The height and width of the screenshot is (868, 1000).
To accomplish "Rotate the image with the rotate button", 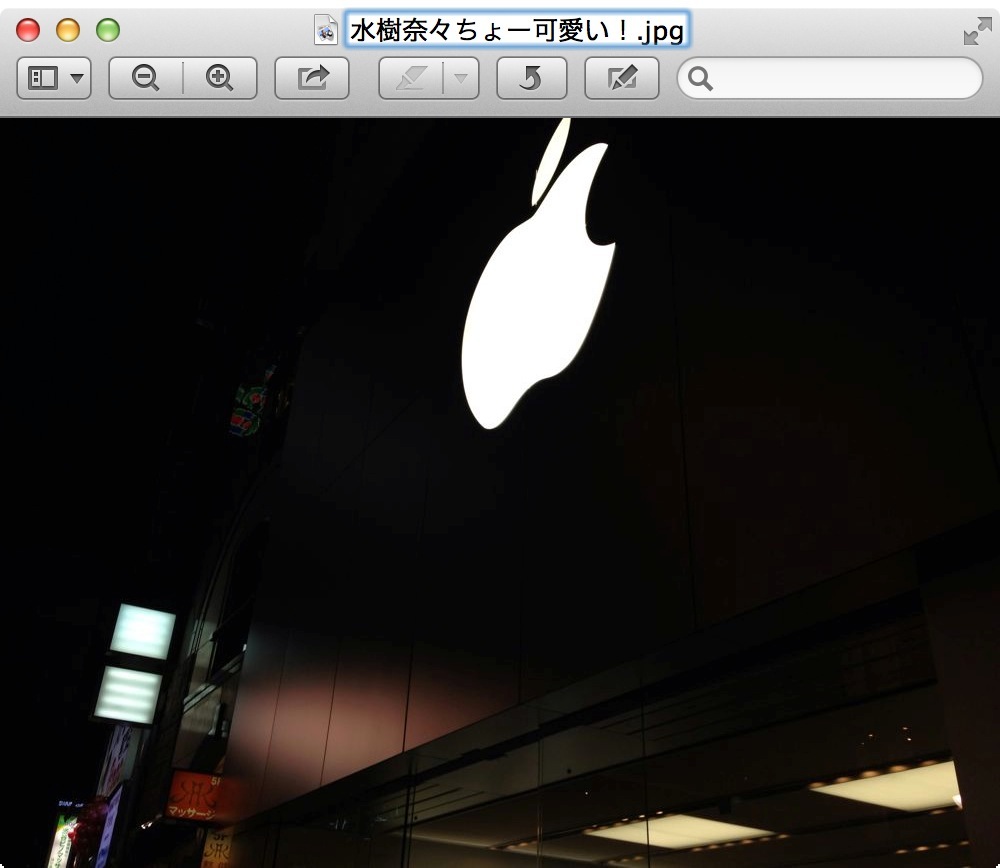I will tap(532, 78).
